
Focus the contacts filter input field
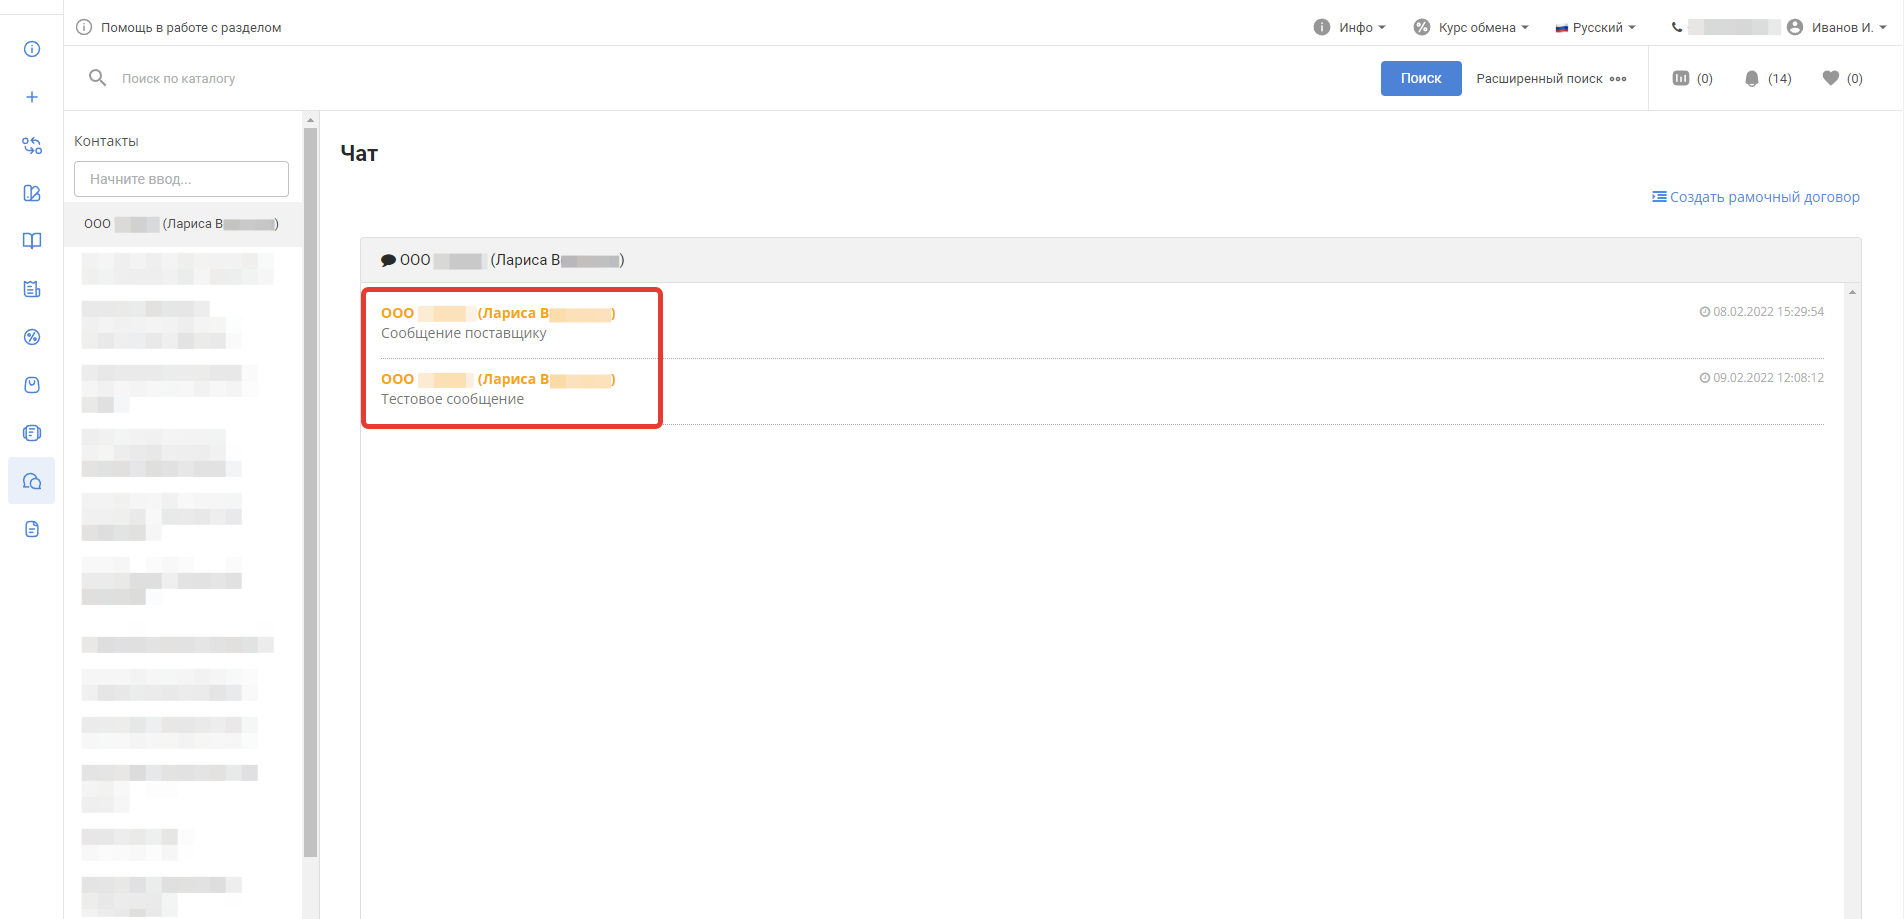coord(181,179)
